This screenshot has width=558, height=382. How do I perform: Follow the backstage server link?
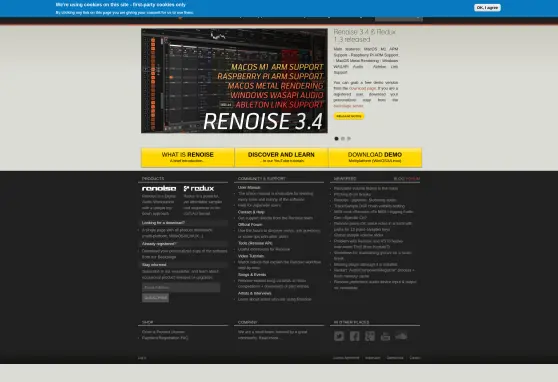point(348,106)
